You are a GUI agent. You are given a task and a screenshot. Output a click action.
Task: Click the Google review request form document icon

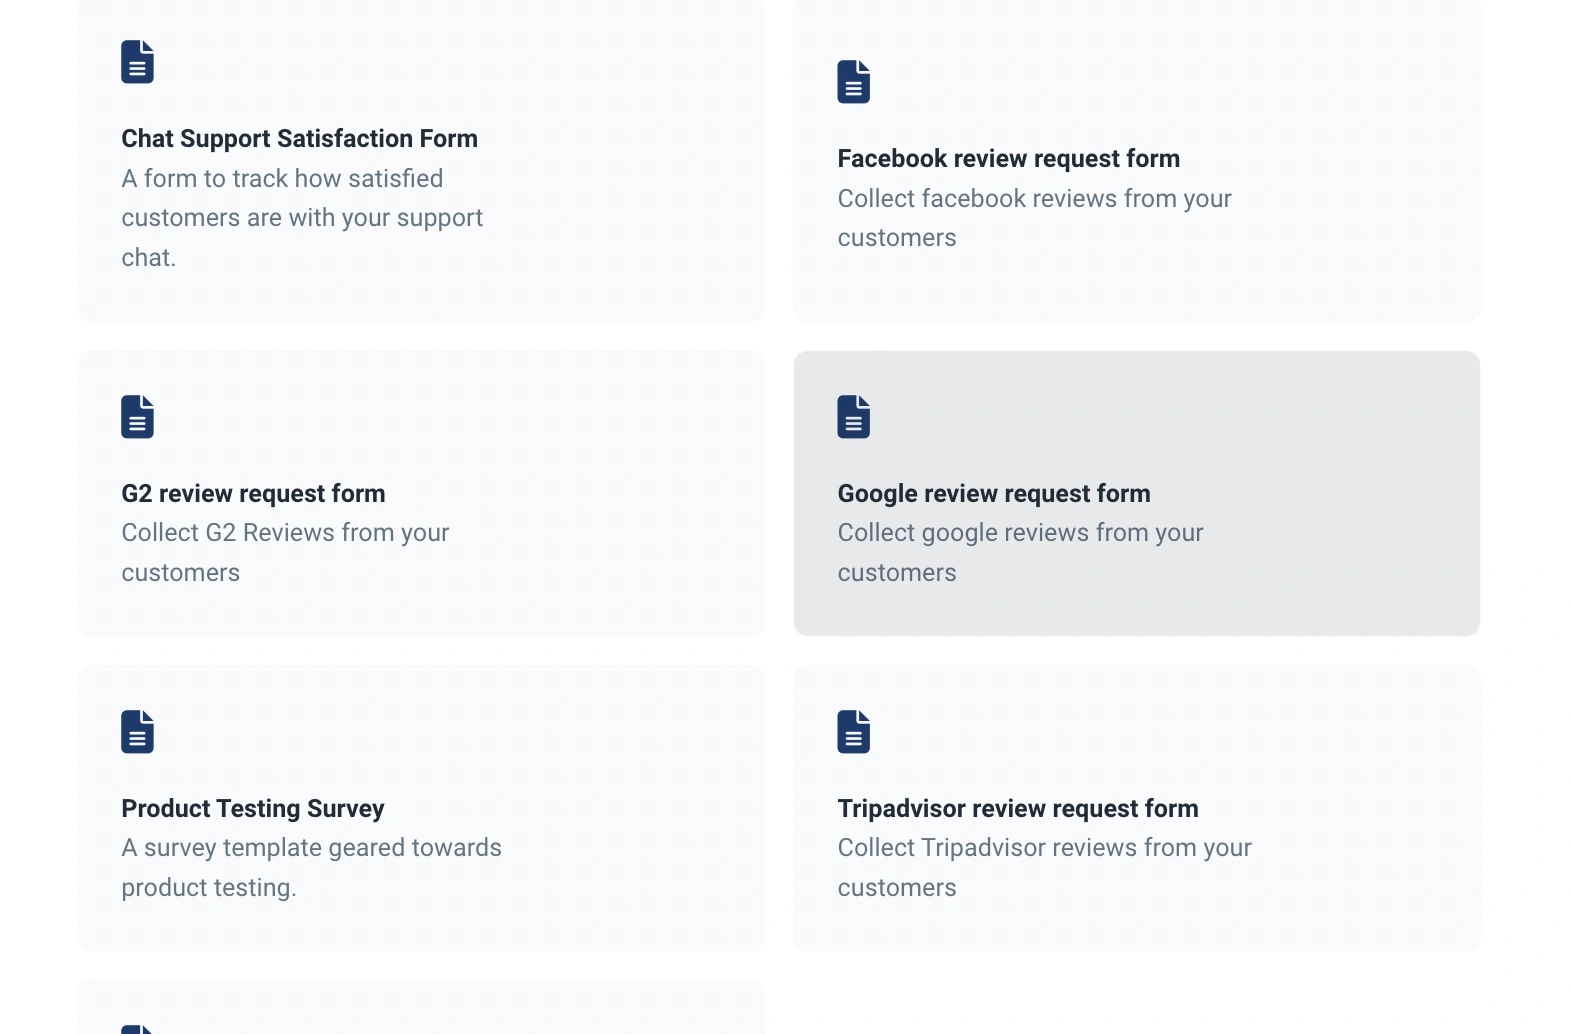click(x=854, y=417)
